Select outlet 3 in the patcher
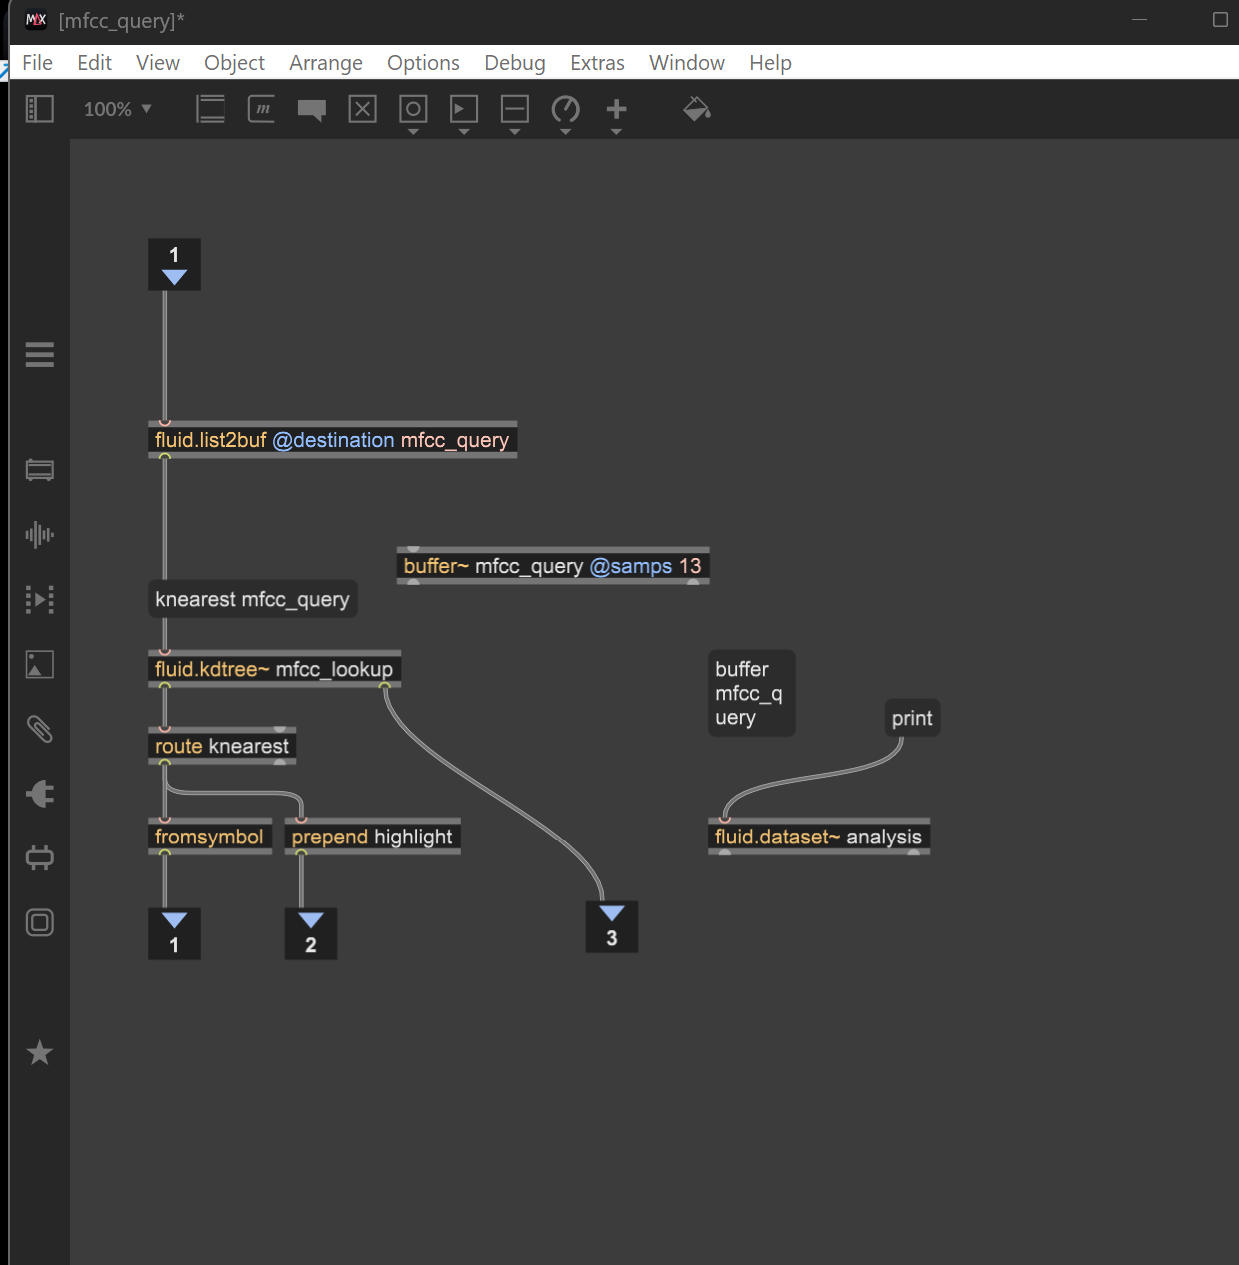1239x1265 pixels. pyautogui.click(x=612, y=927)
